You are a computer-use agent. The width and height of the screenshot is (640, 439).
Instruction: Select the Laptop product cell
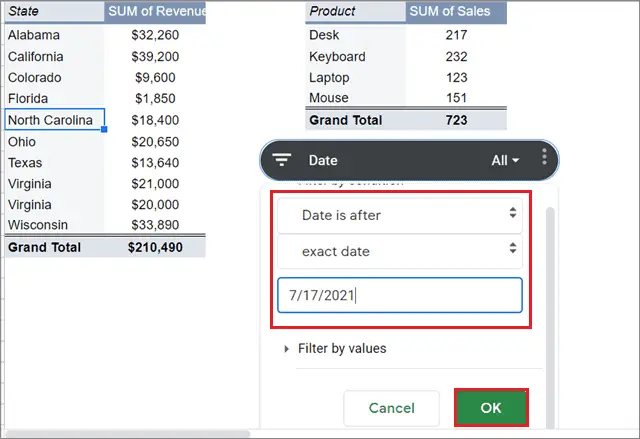[356, 77]
